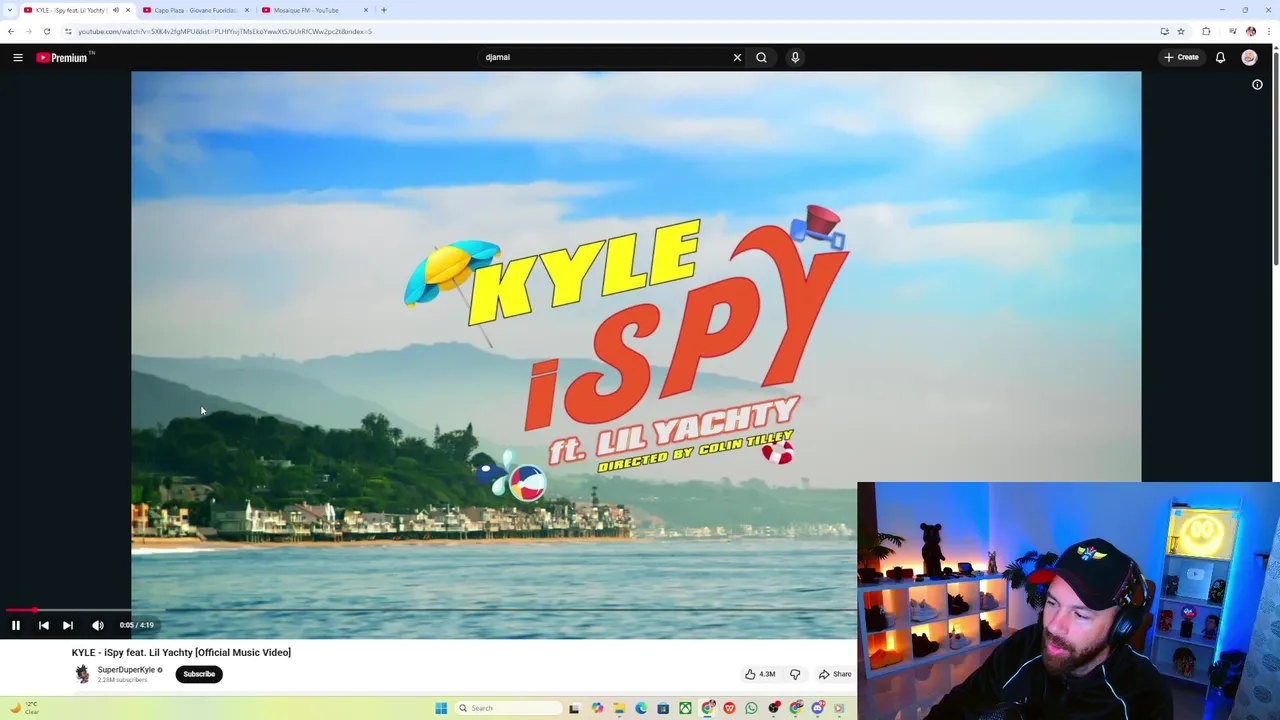Open Microsoft Edge from taskbar
This screenshot has width=1280, height=720.
[x=641, y=708]
